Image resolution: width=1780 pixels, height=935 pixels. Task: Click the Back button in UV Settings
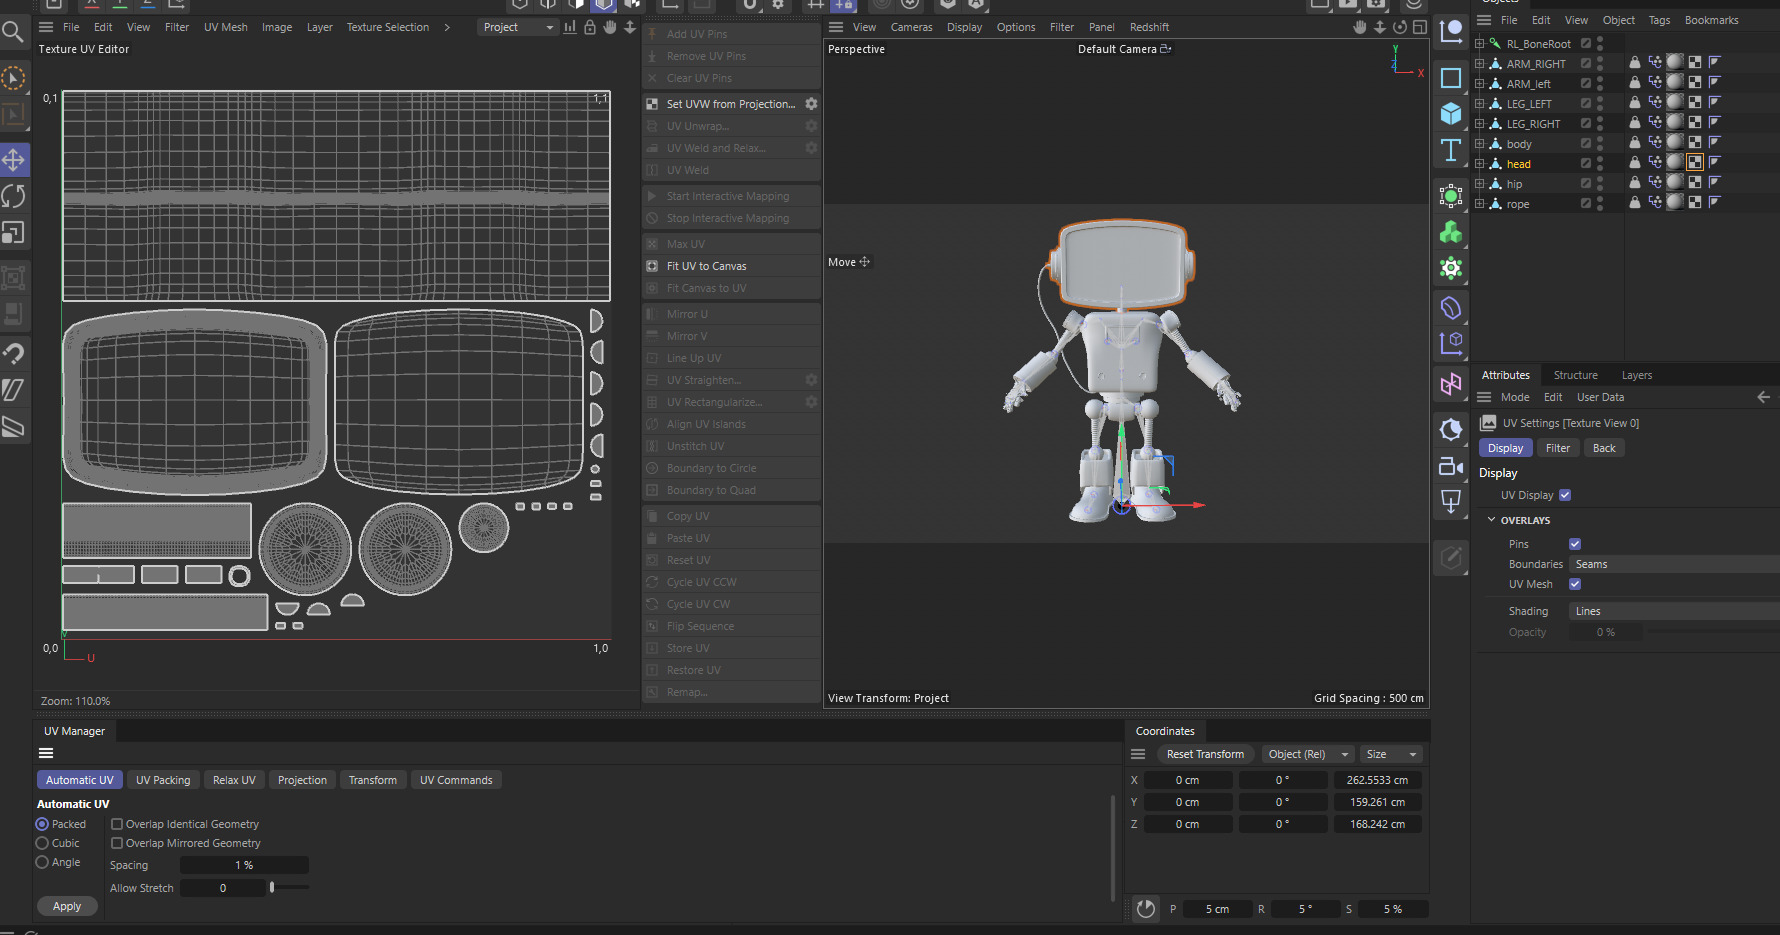[1604, 448]
